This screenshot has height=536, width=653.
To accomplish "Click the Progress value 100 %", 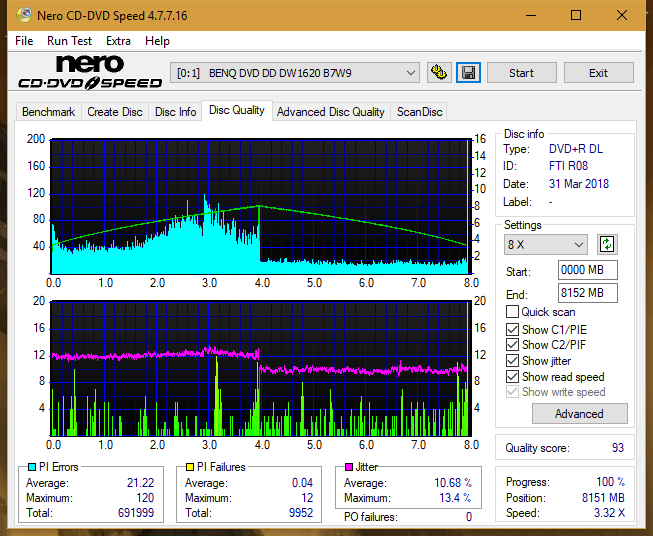I will click(x=611, y=482).
